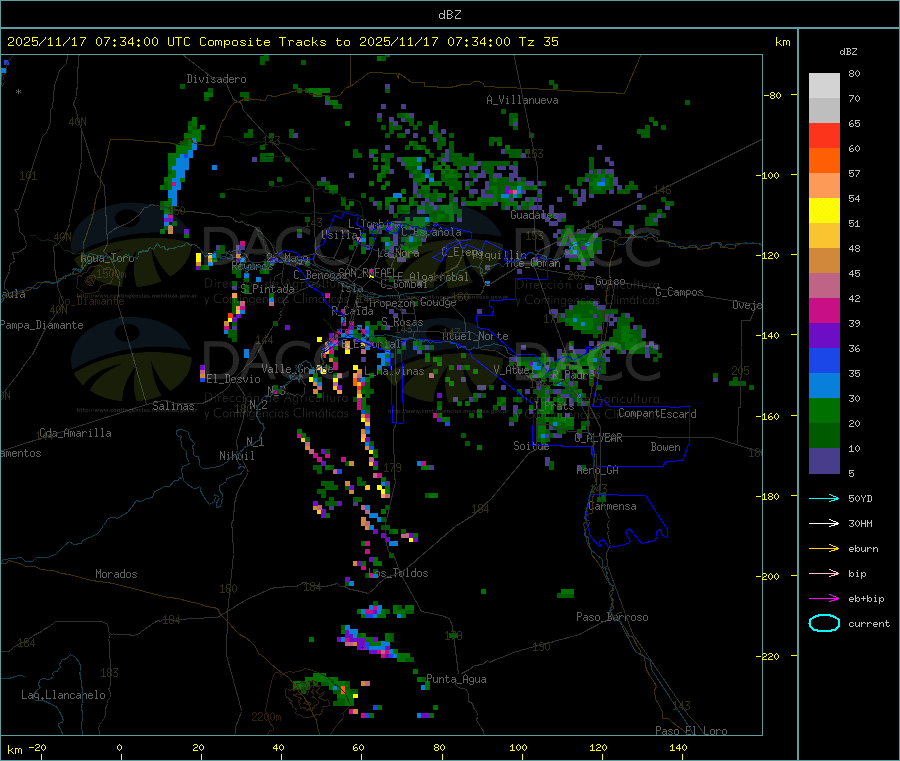Select the gold 48-51 dBZ swatch
This screenshot has height=761, width=900.
click(824, 236)
